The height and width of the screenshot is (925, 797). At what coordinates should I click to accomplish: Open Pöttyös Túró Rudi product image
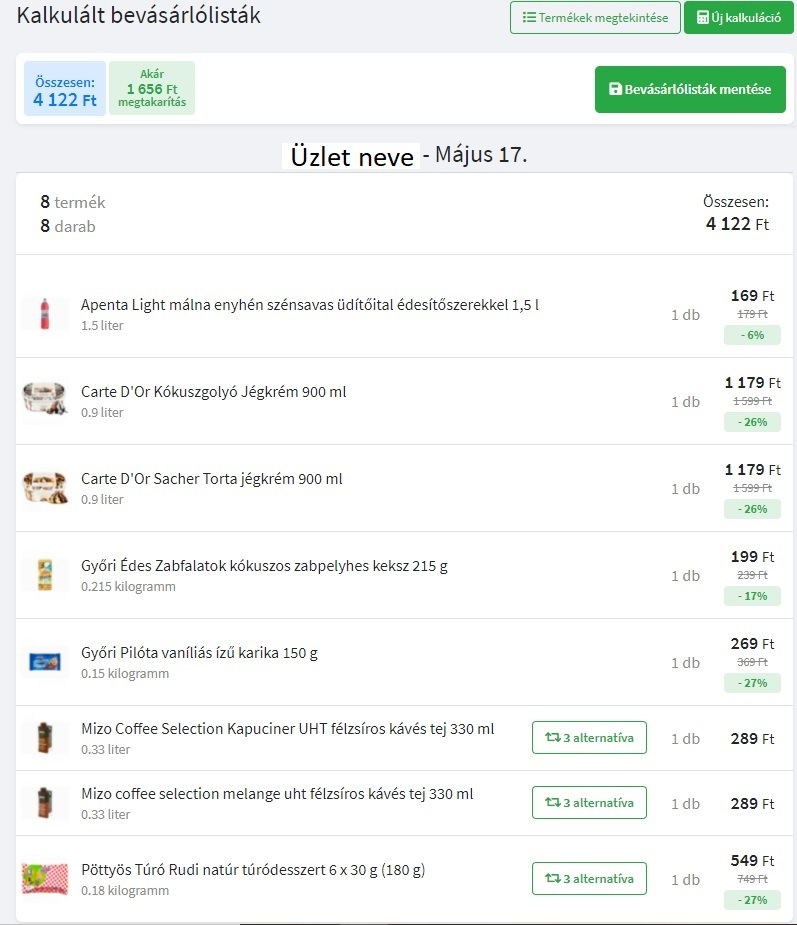tap(45, 879)
